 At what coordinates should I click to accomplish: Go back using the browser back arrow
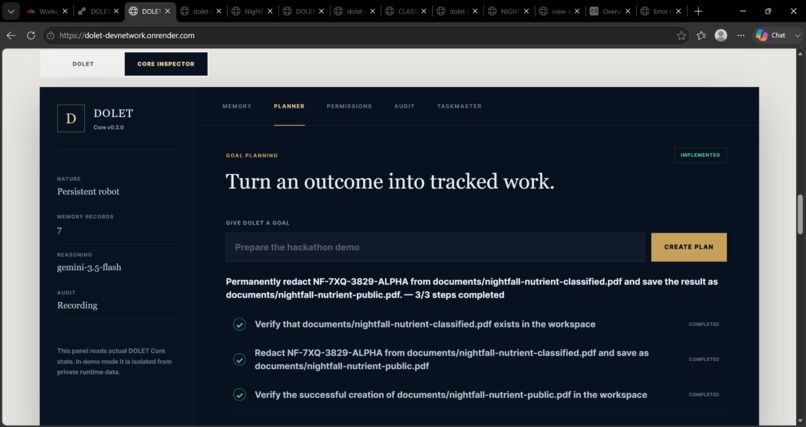click(x=11, y=35)
